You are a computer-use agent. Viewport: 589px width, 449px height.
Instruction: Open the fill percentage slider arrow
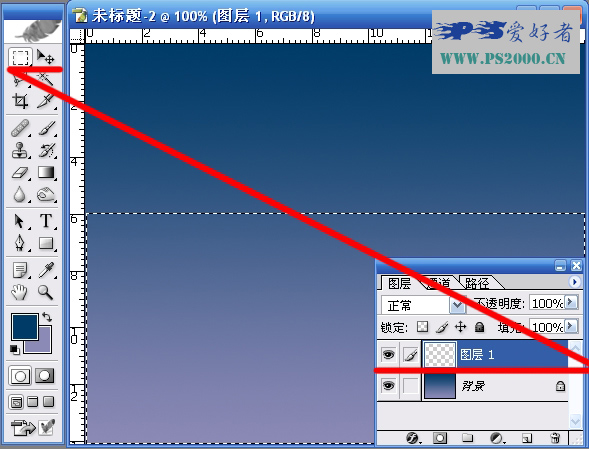click(x=571, y=326)
